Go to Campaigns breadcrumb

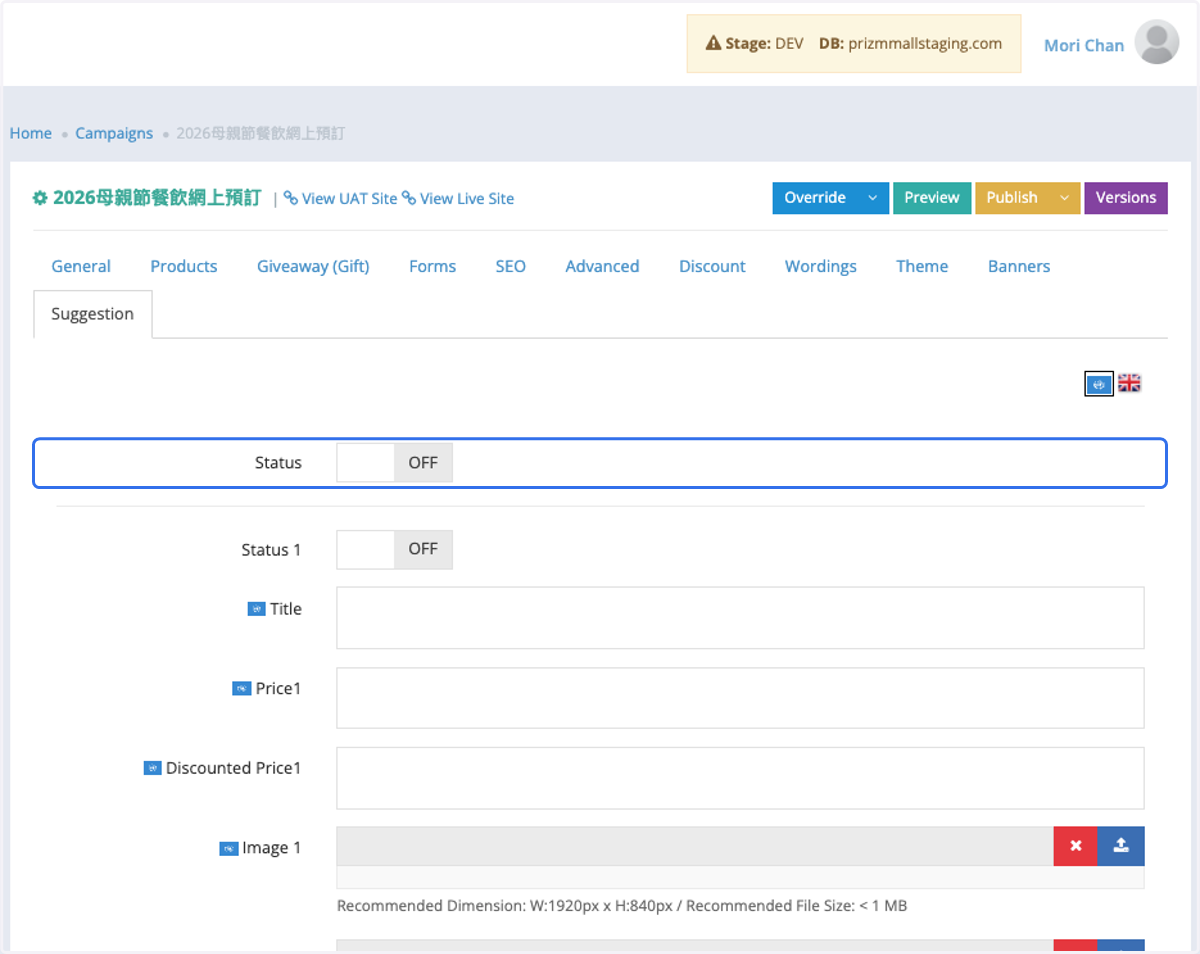click(114, 133)
